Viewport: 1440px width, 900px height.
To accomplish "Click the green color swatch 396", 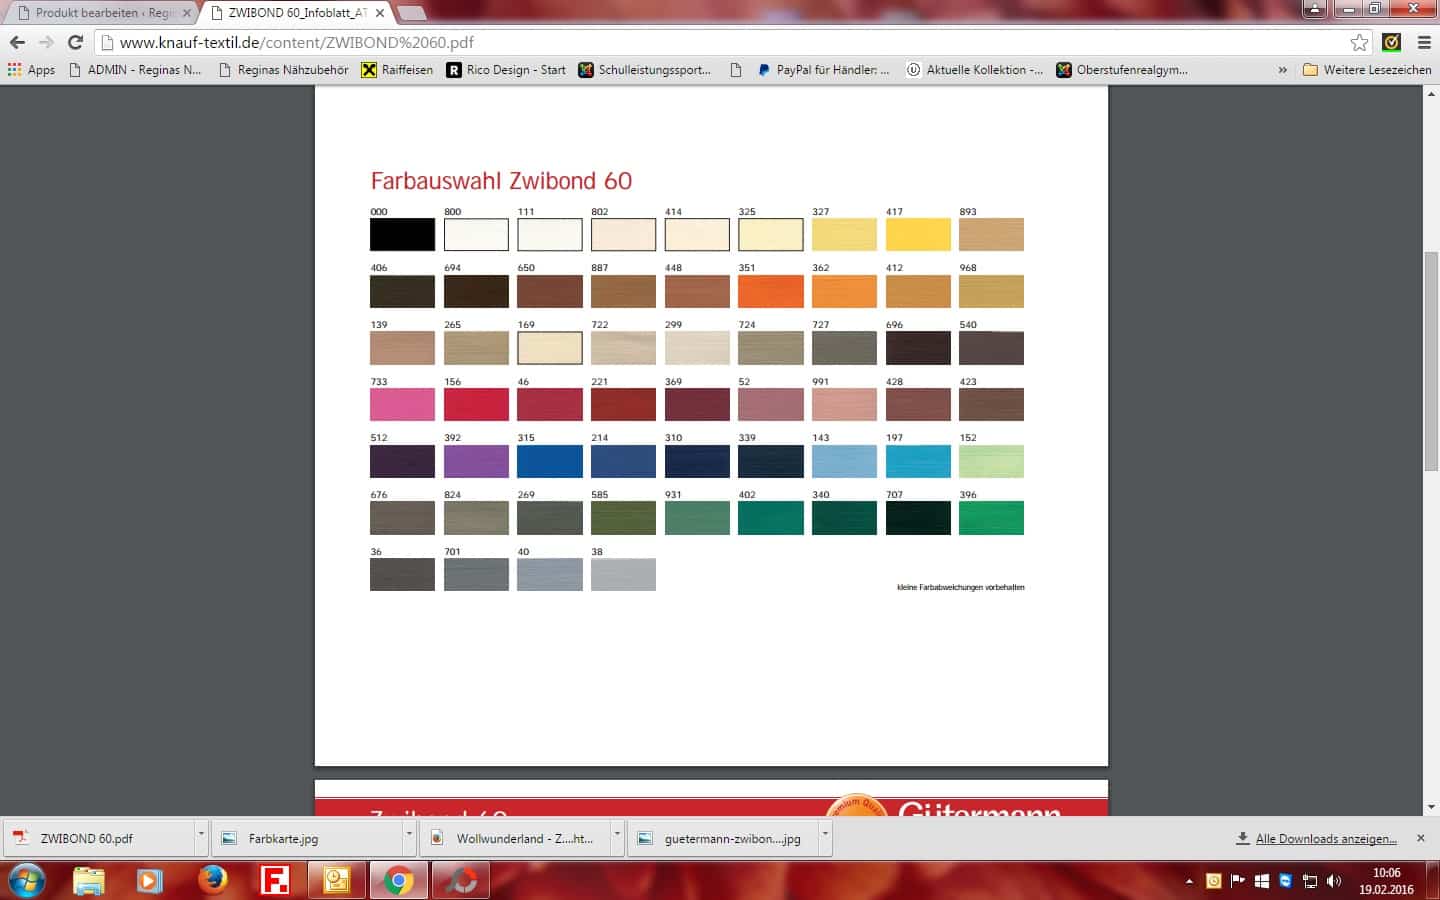I will 991,518.
